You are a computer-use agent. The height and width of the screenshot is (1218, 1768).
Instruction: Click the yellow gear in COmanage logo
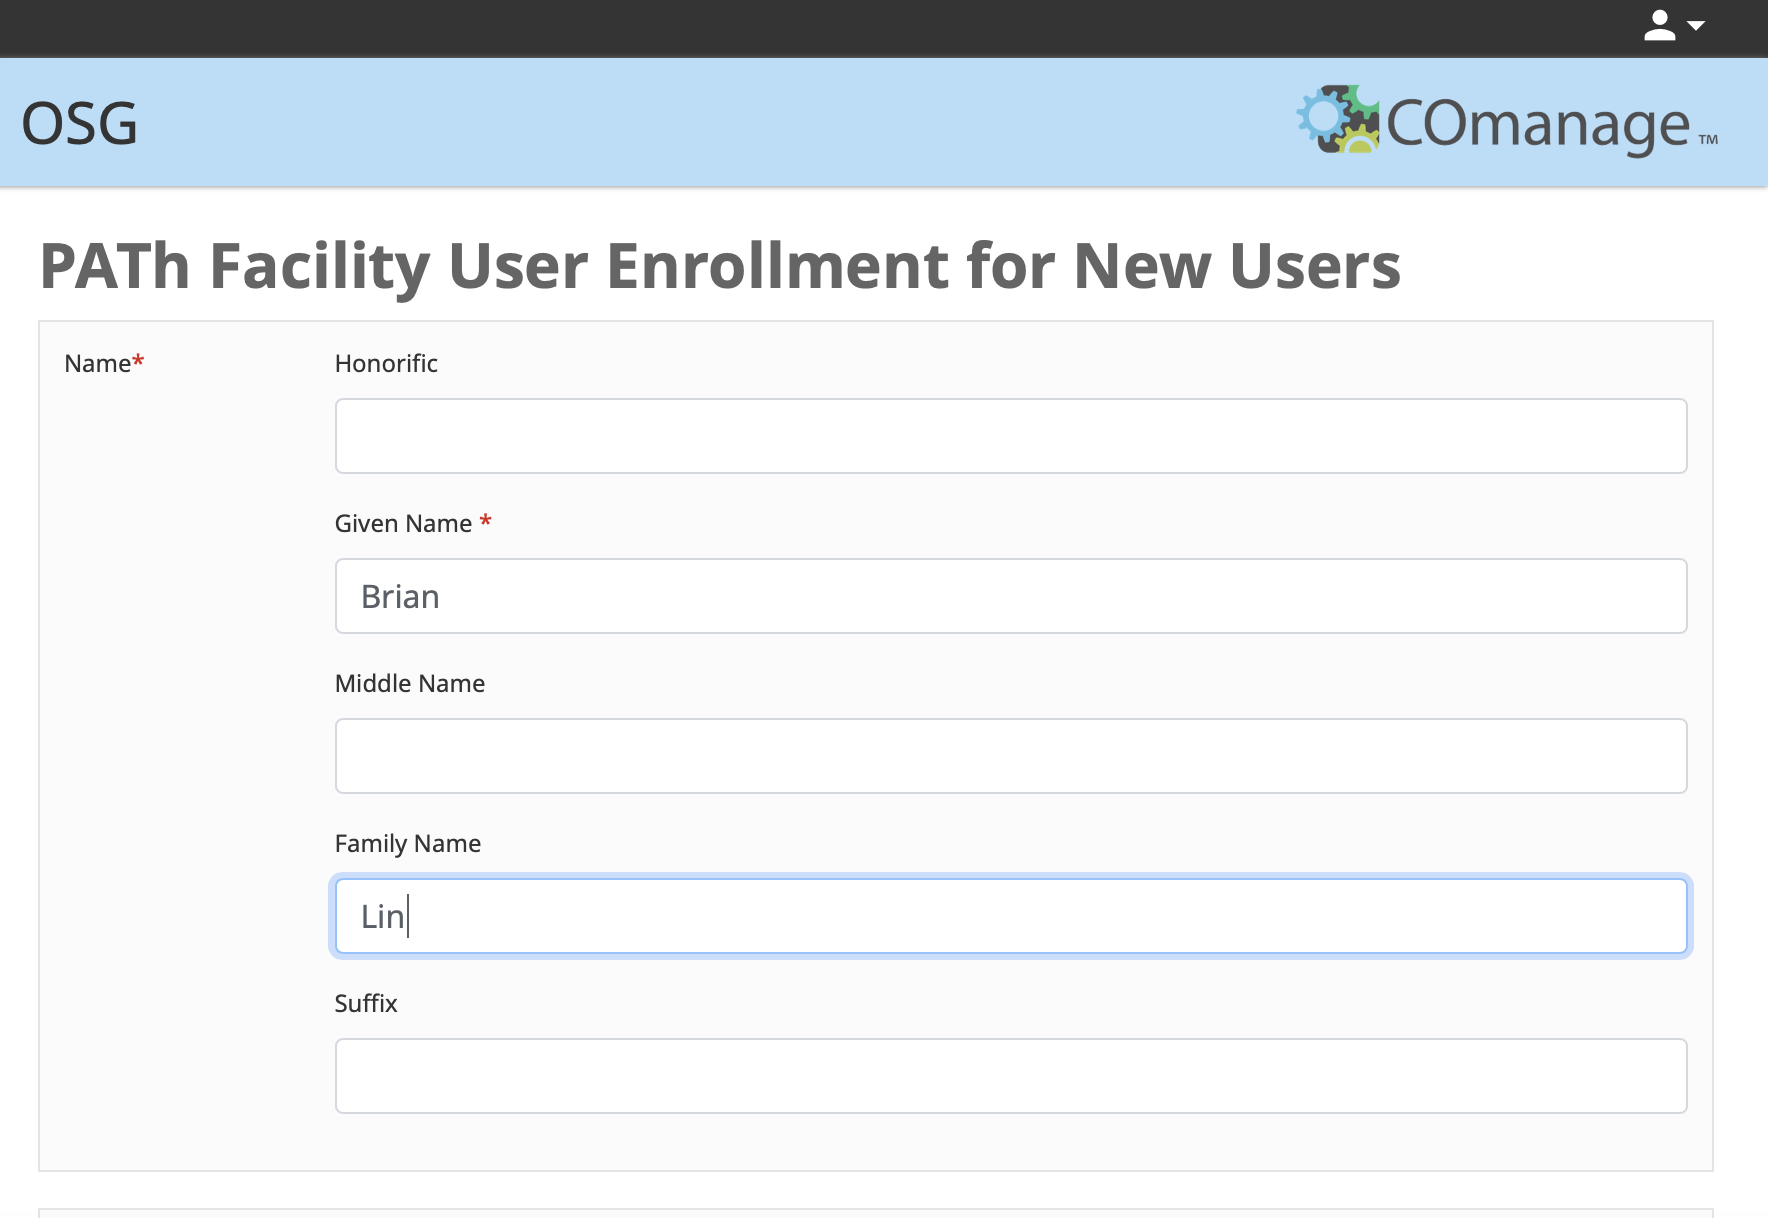(1358, 140)
